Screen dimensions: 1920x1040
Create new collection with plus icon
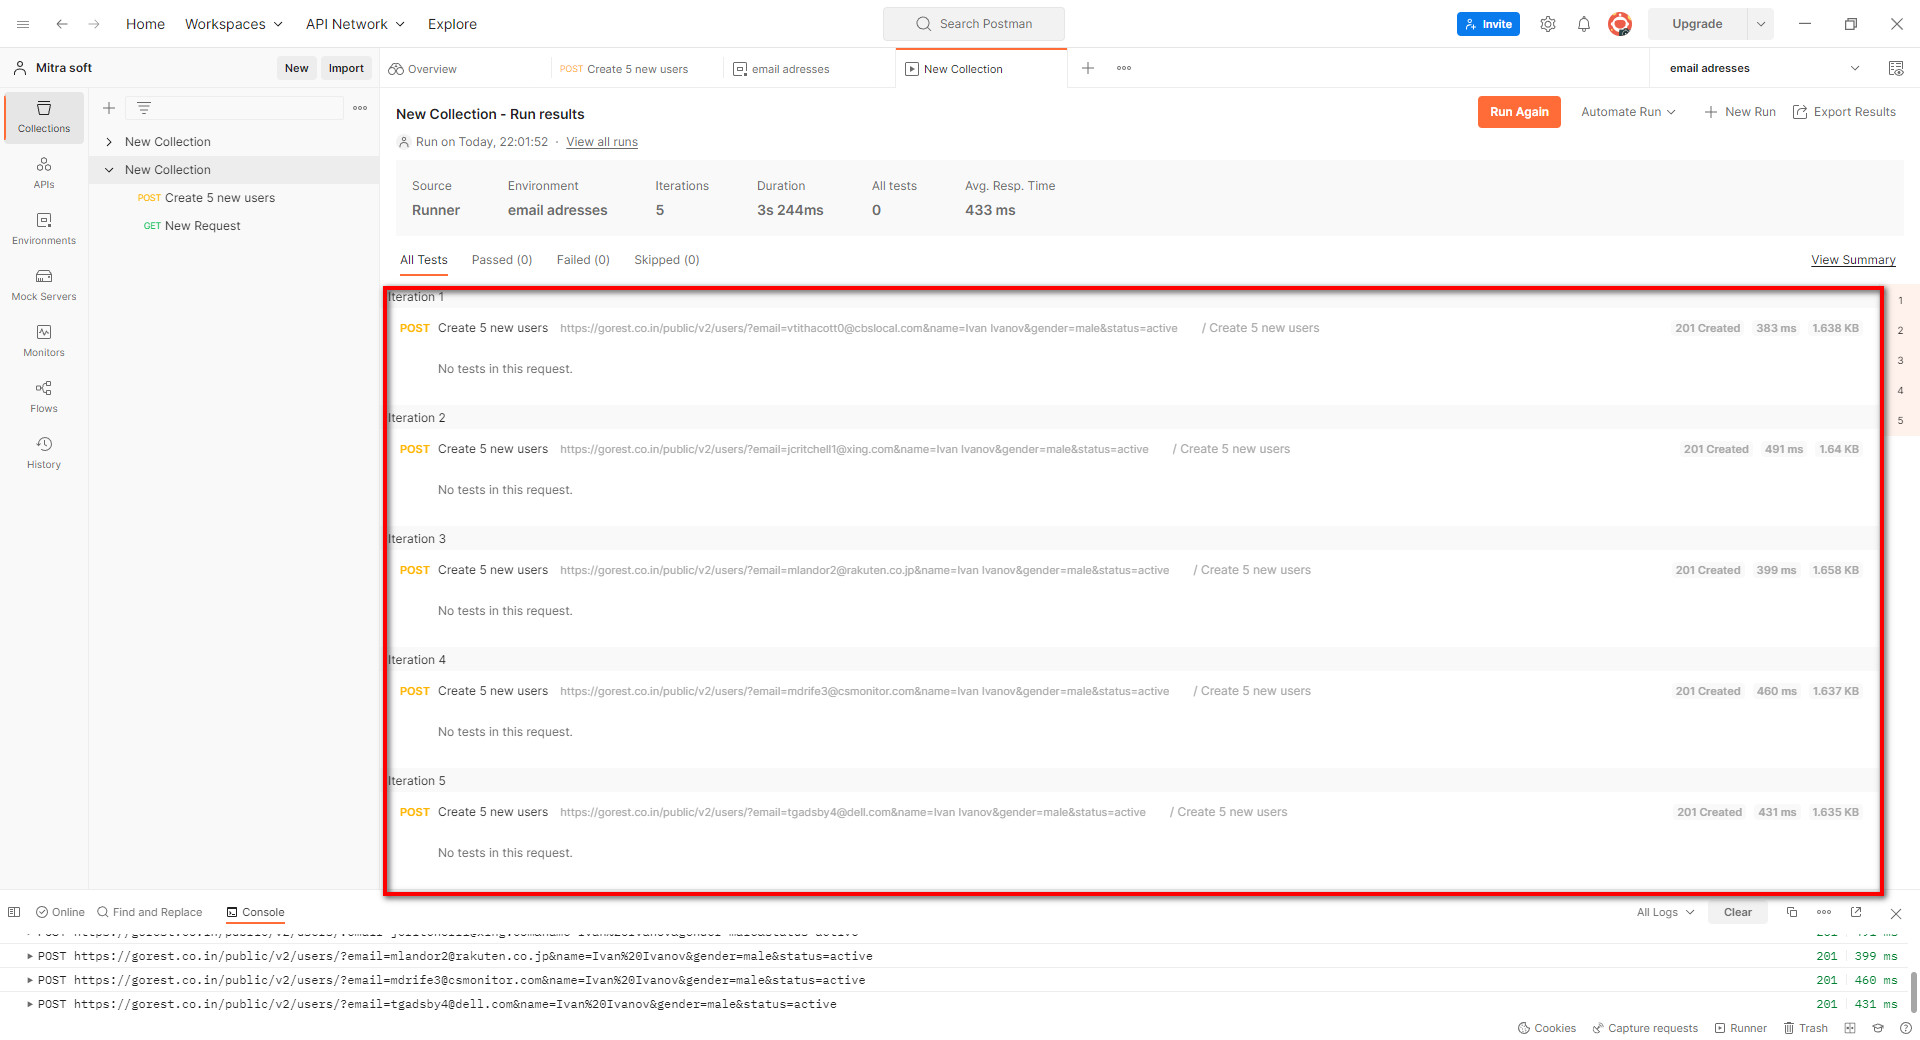point(109,108)
